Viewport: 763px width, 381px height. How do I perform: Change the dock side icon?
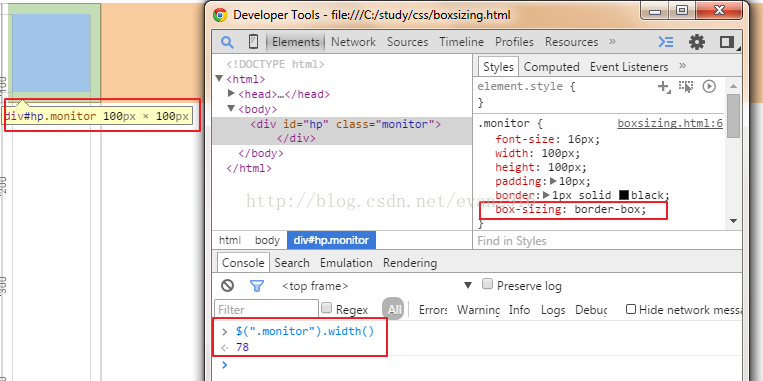pyautogui.click(x=727, y=42)
